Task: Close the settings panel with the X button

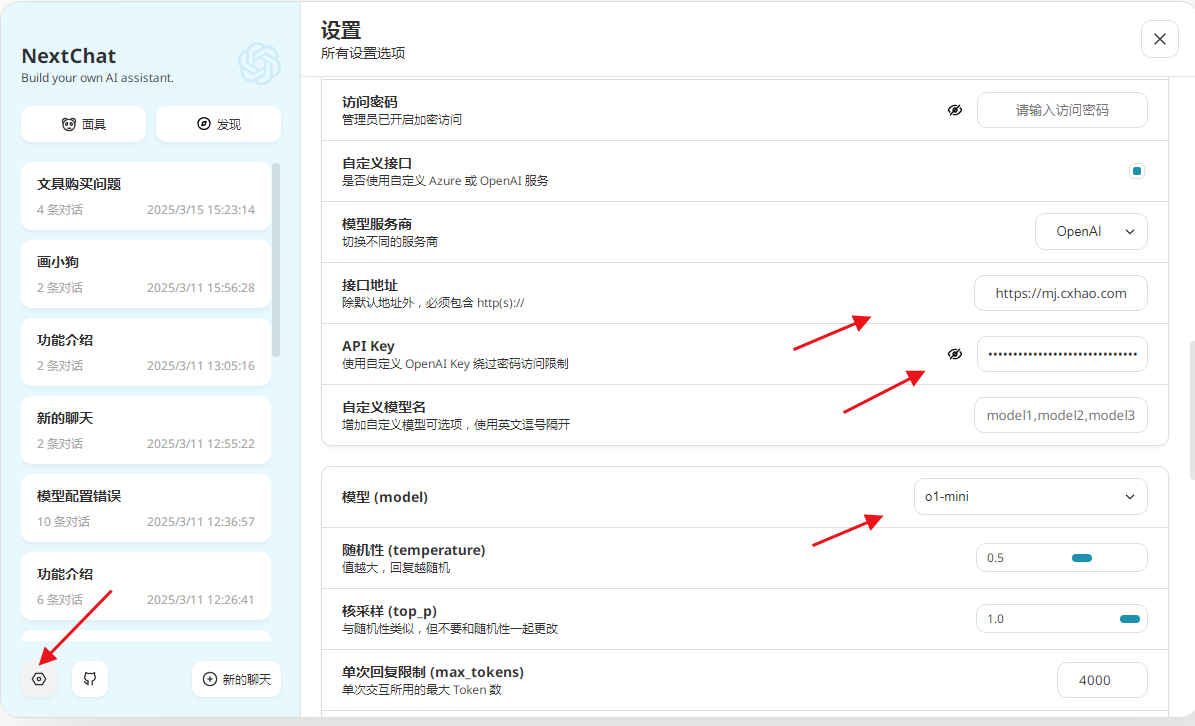Action: [1160, 39]
